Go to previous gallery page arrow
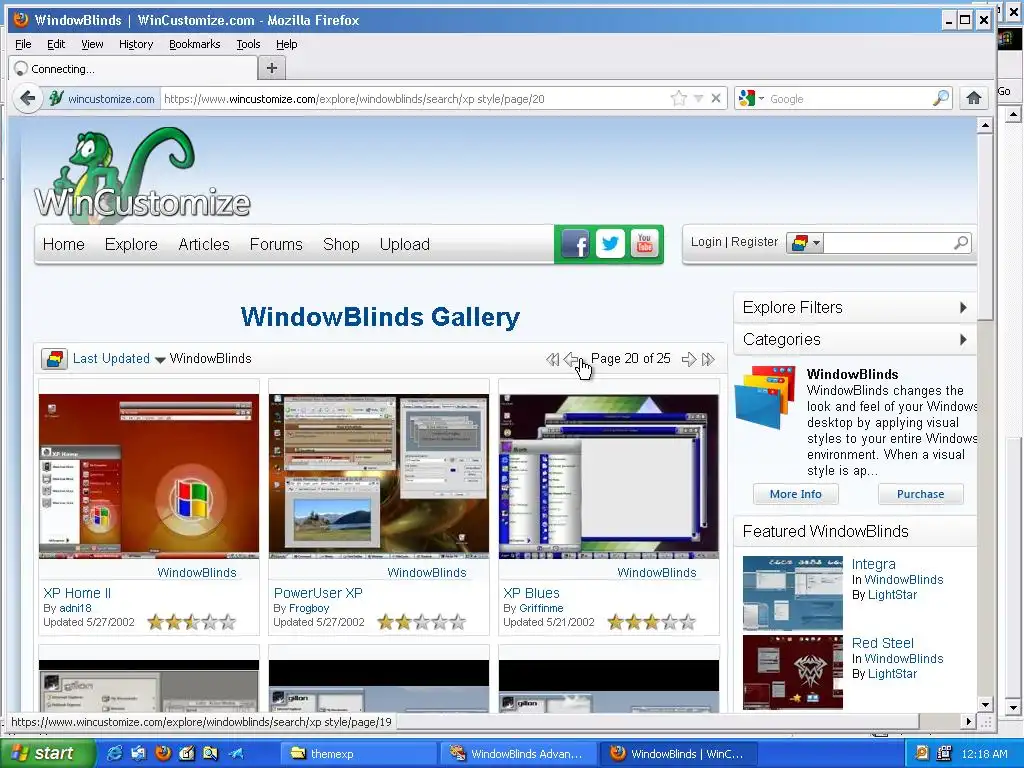Viewport: 1024px width, 768px height. (x=572, y=359)
